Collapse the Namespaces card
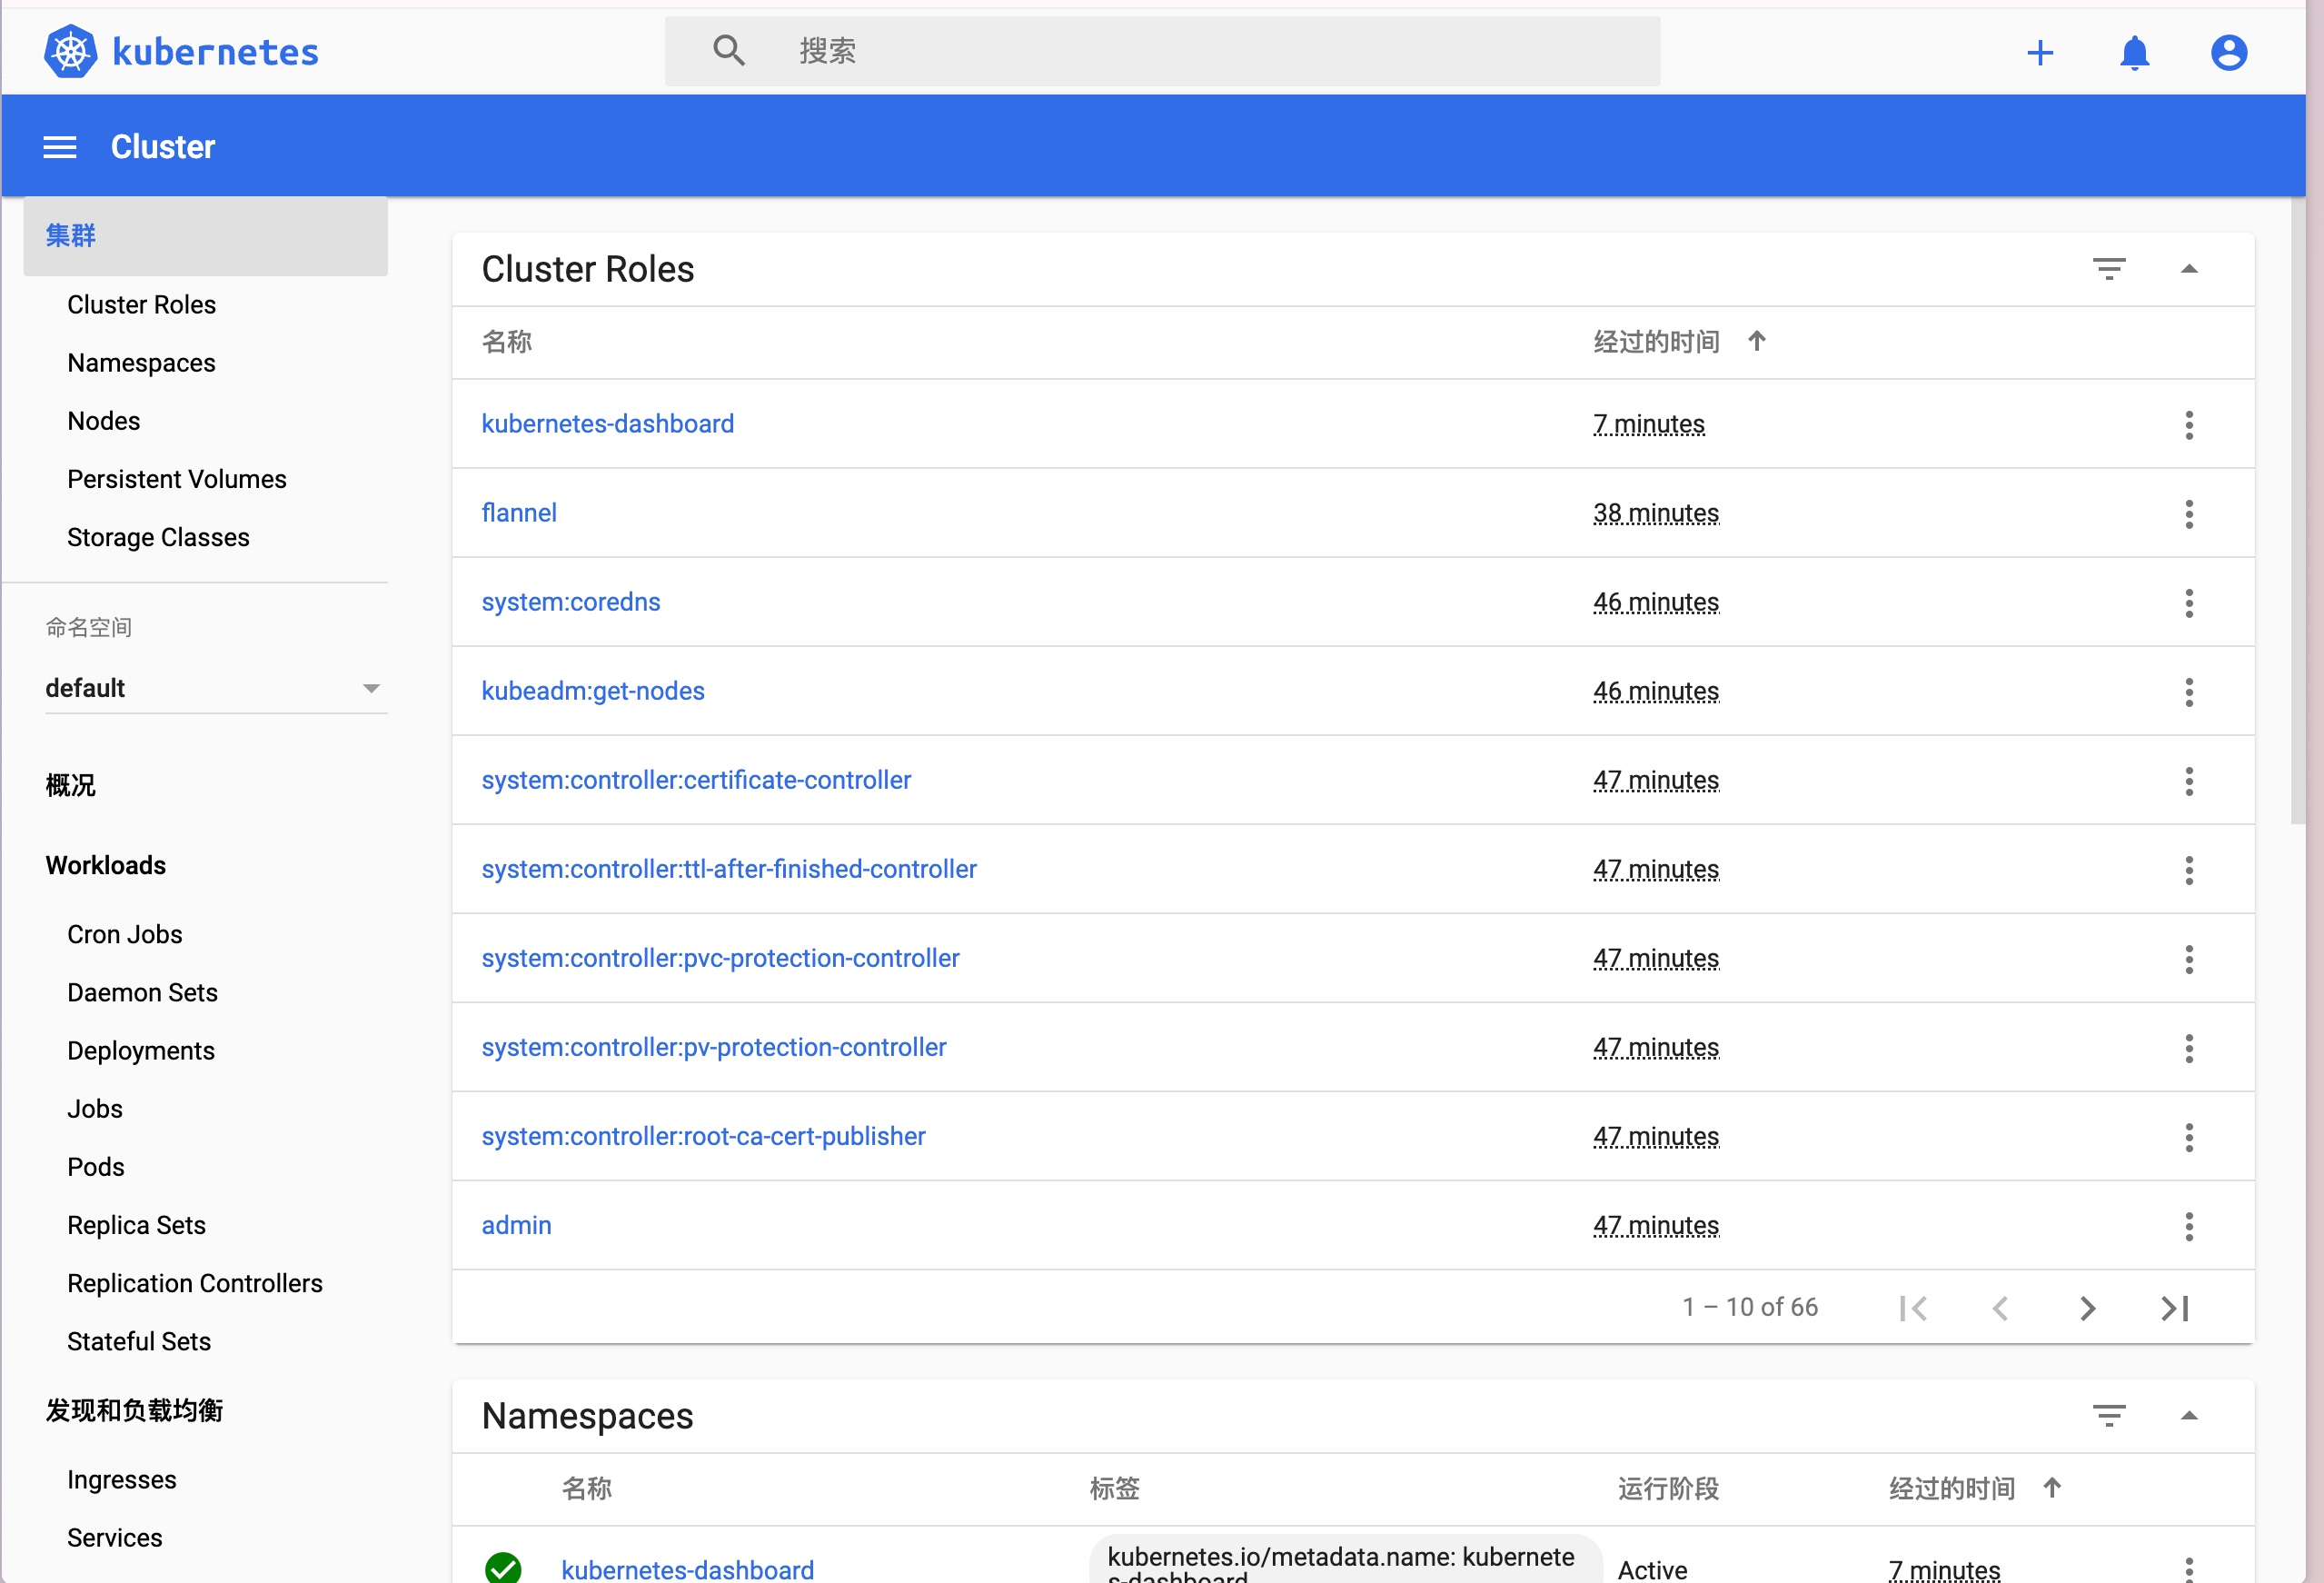Screen dimensions: 2324x1583 coord(2189,1415)
